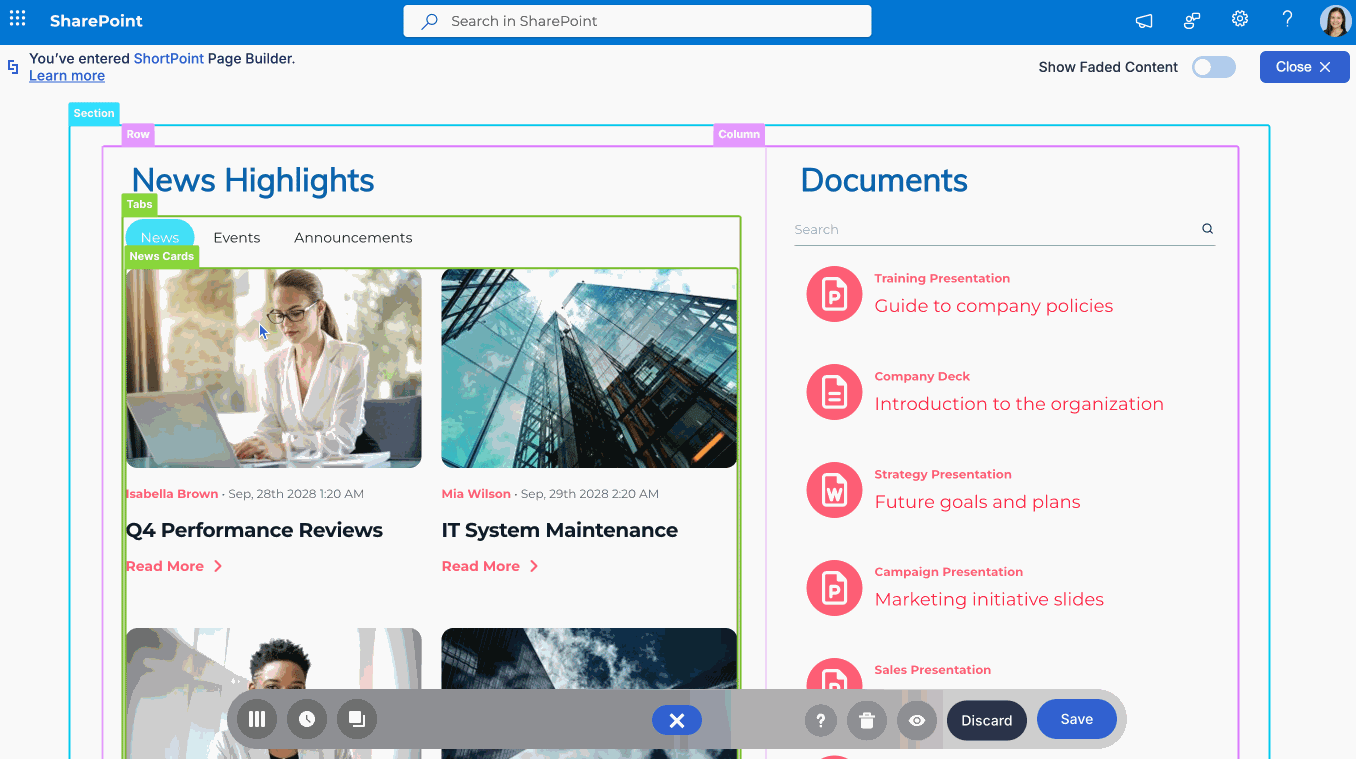Select the Tabs element label
1356x759 pixels.
[x=140, y=204]
